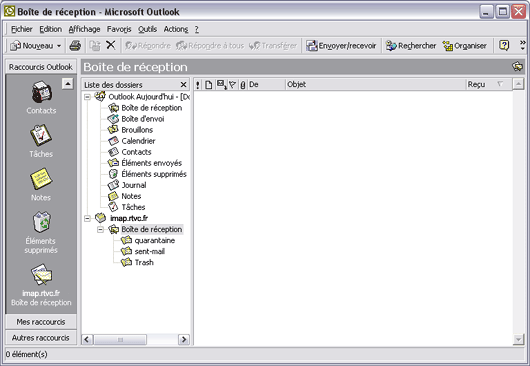Select the Boîte d'envoi folder
Image resolution: width=530 pixels, height=366 pixels.
click(x=136, y=119)
